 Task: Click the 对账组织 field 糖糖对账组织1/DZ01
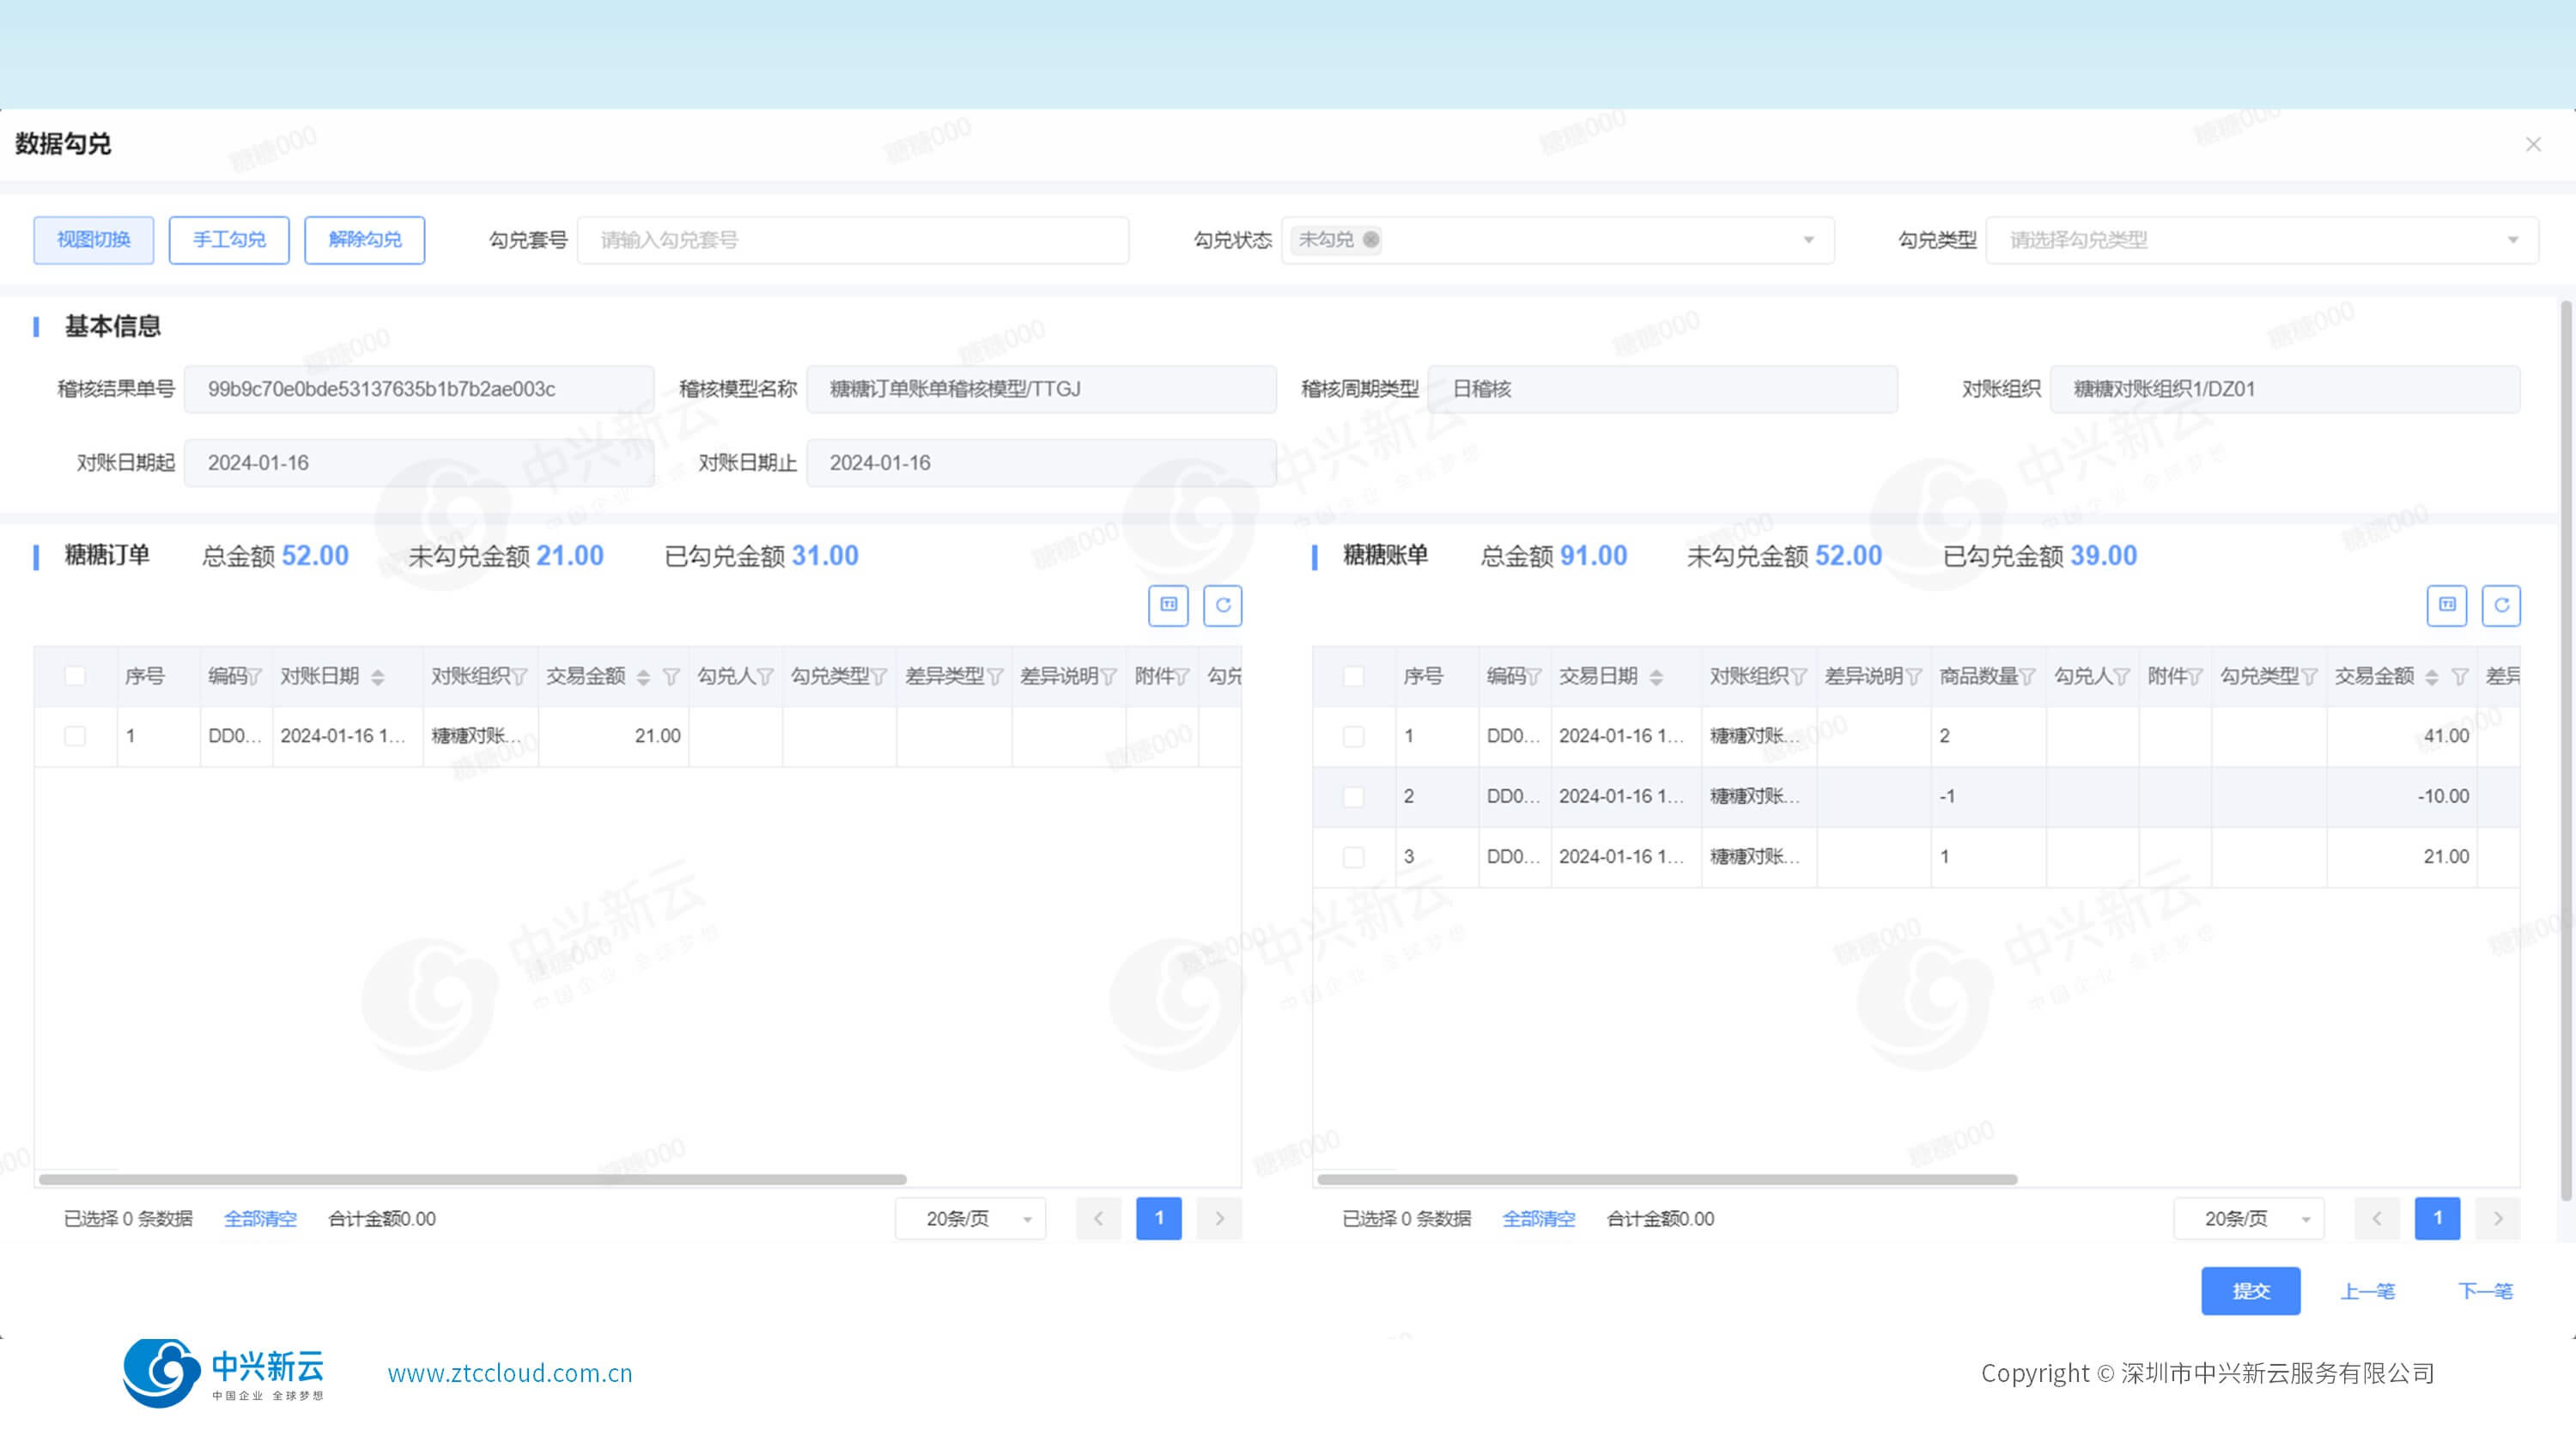[2285, 389]
